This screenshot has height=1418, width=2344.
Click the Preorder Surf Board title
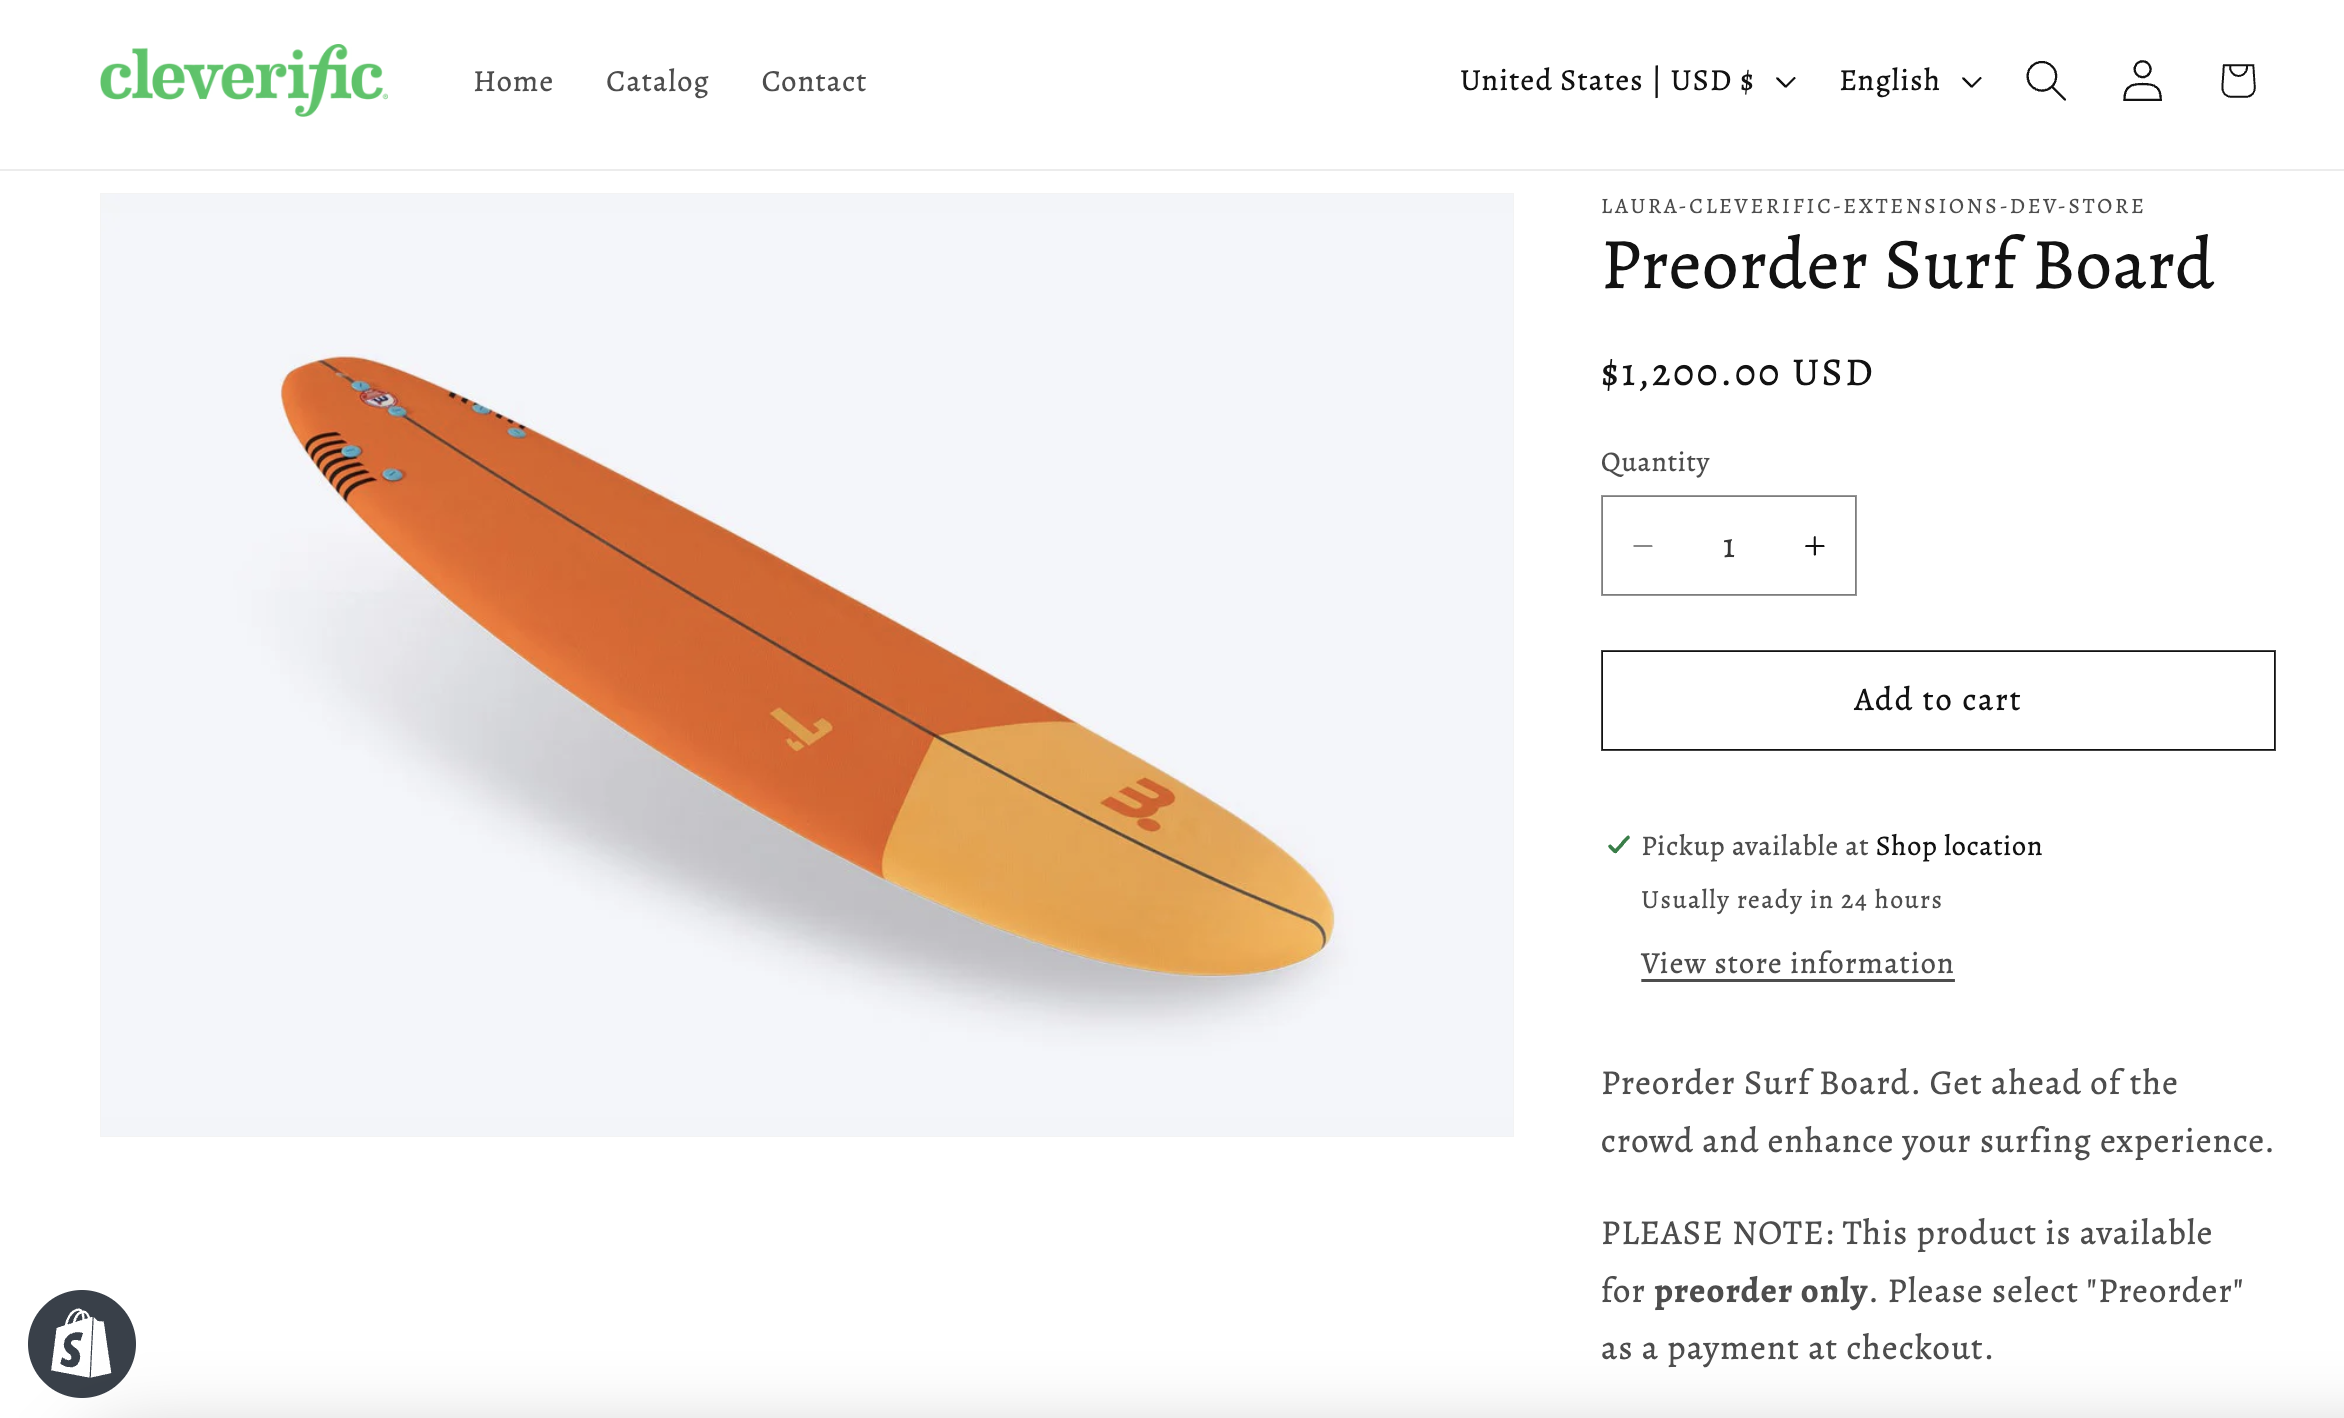pos(1908,265)
